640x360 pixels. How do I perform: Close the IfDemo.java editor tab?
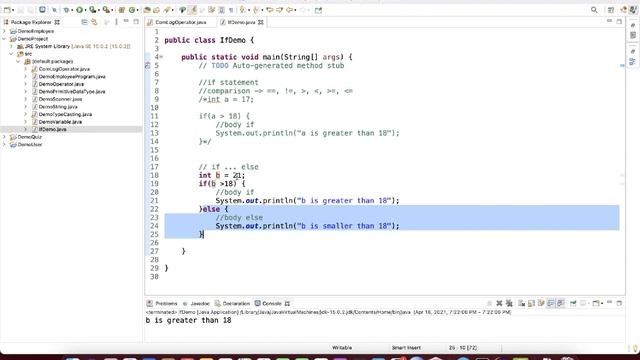pos(261,22)
